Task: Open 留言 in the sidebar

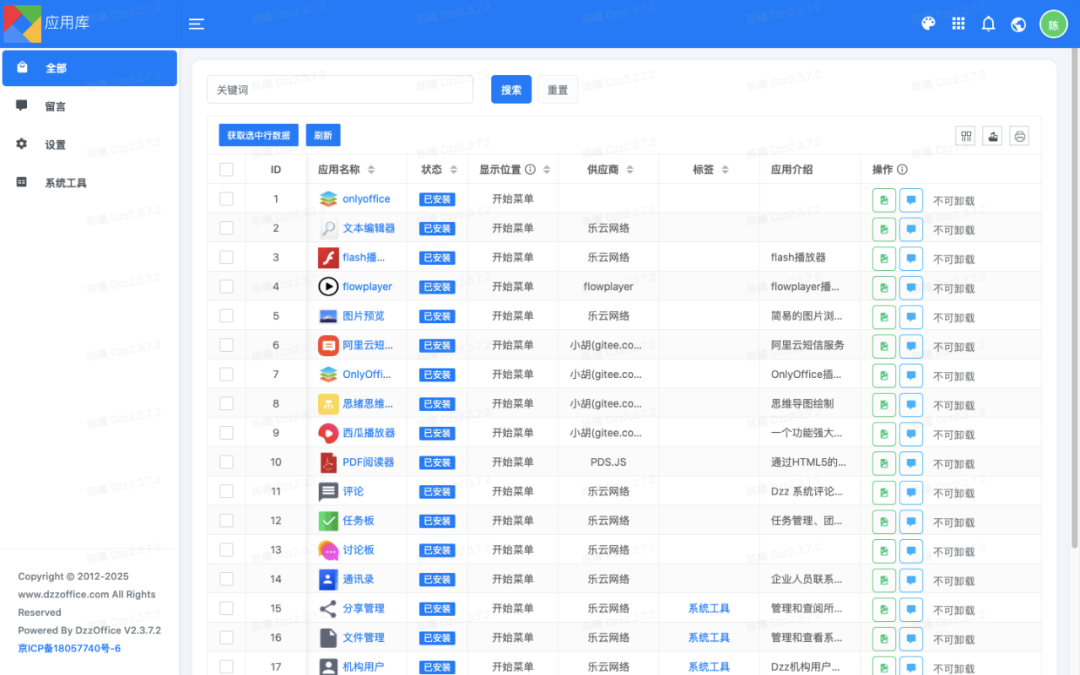Action: click(90, 106)
